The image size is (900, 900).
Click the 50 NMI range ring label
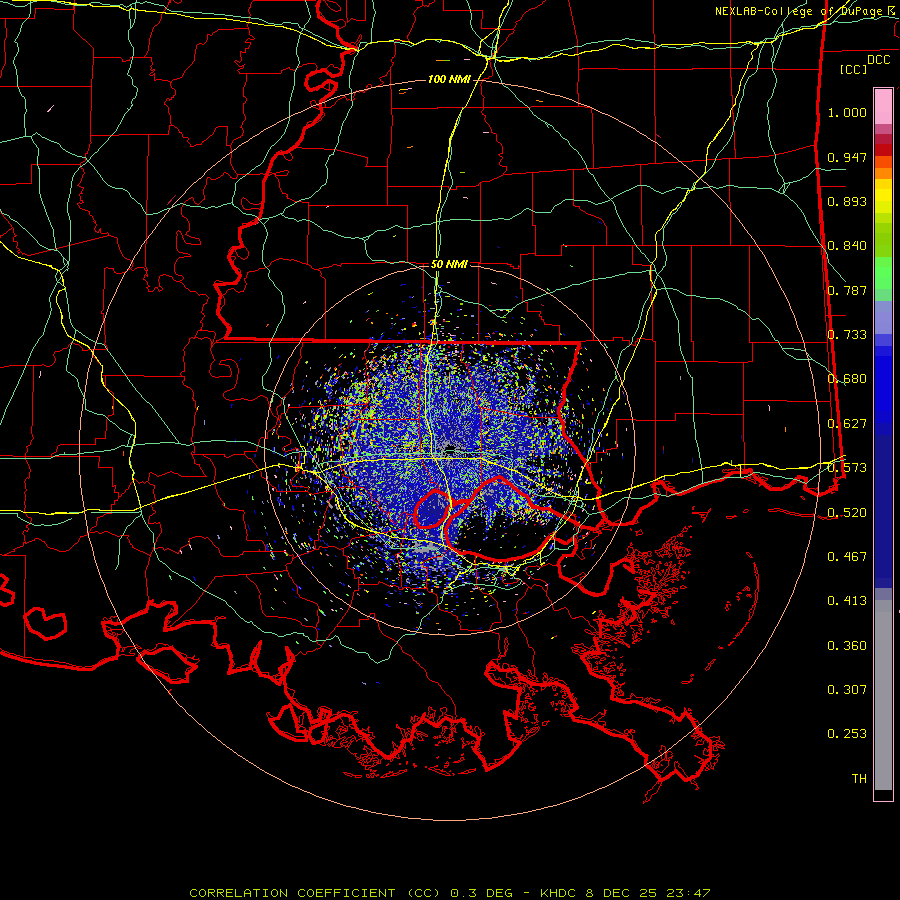[x=449, y=265]
